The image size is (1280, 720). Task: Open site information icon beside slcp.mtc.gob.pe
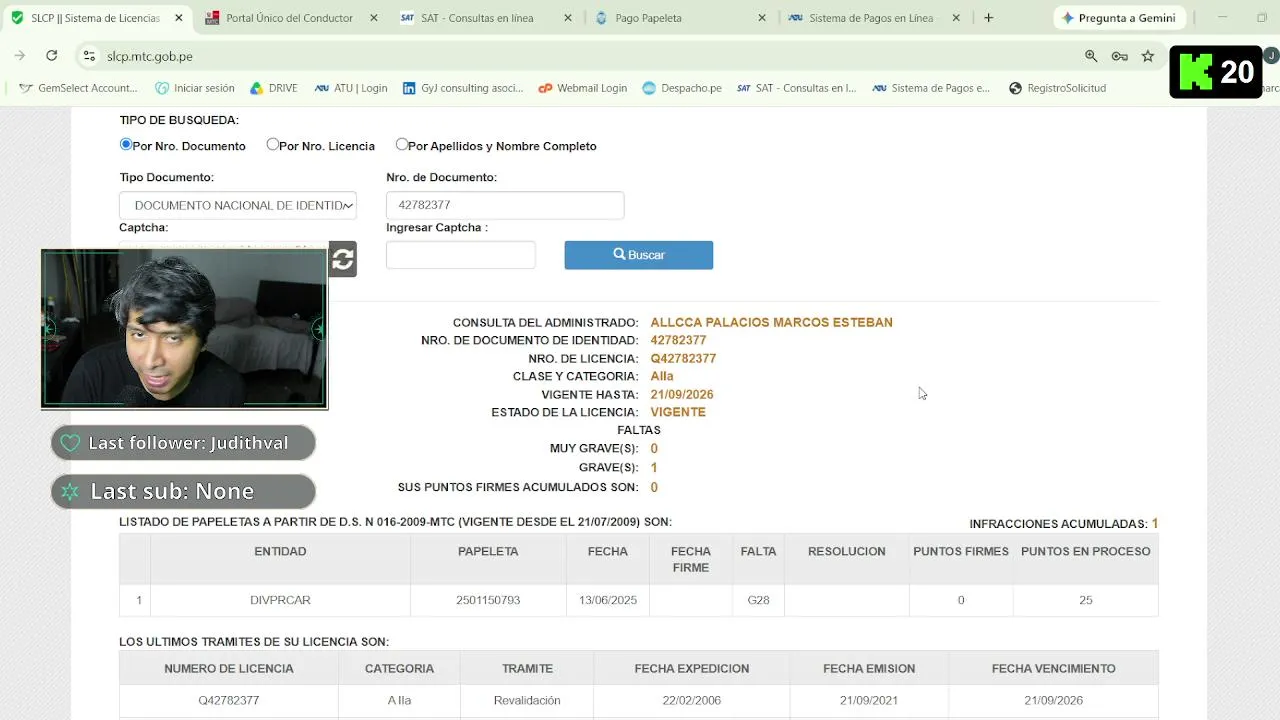coord(90,56)
